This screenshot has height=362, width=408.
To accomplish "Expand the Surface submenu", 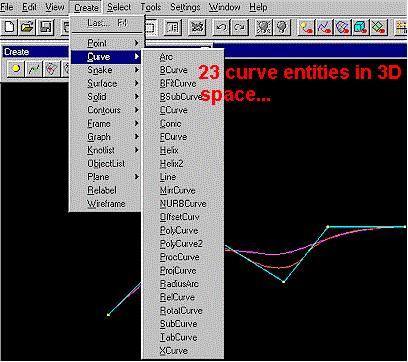I will pos(106,83).
